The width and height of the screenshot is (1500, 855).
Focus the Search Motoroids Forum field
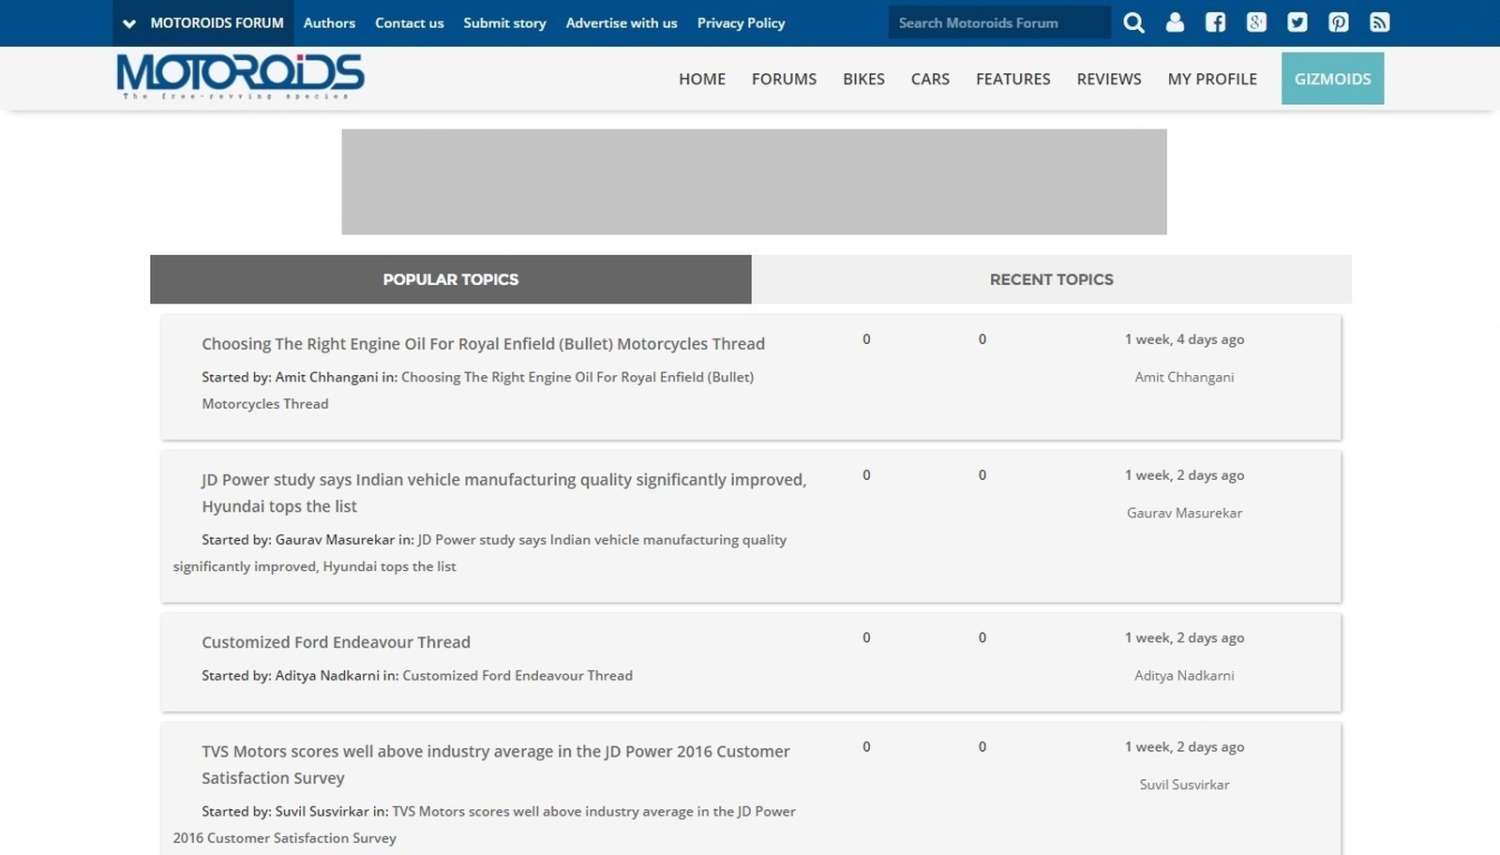coord(999,22)
